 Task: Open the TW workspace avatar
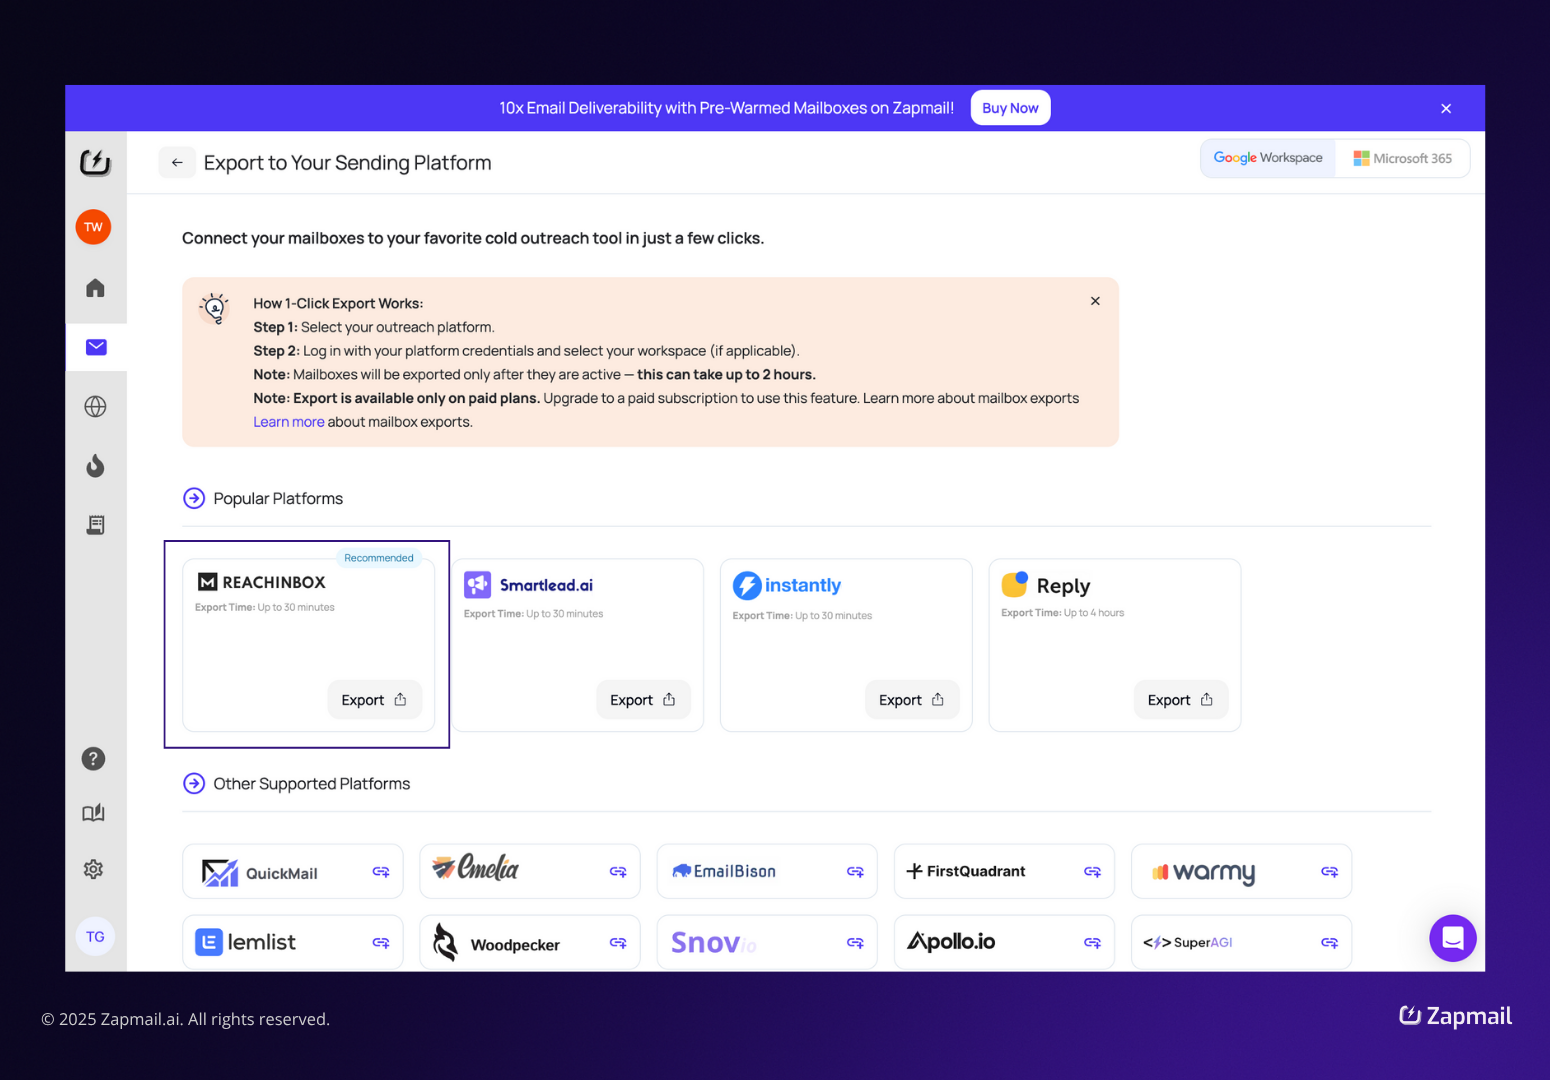point(93,227)
